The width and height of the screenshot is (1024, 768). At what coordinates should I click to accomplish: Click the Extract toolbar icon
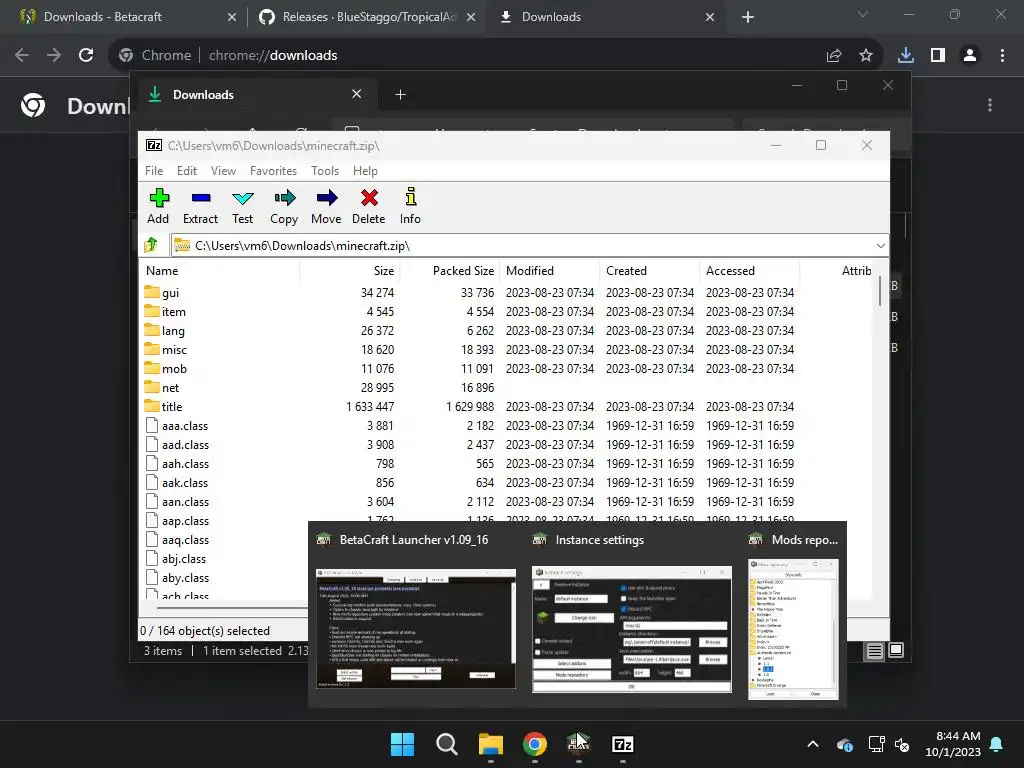(x=200, y=206)
